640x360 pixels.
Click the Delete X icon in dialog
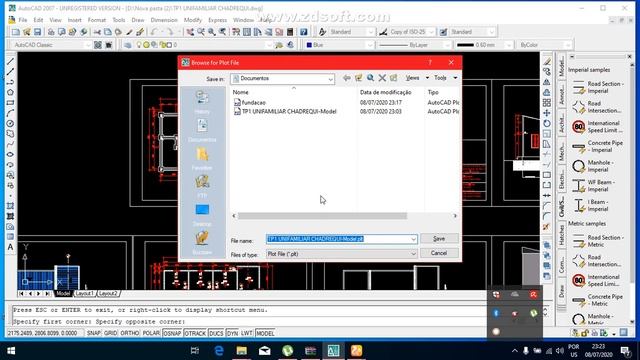(x=382, y=78)
